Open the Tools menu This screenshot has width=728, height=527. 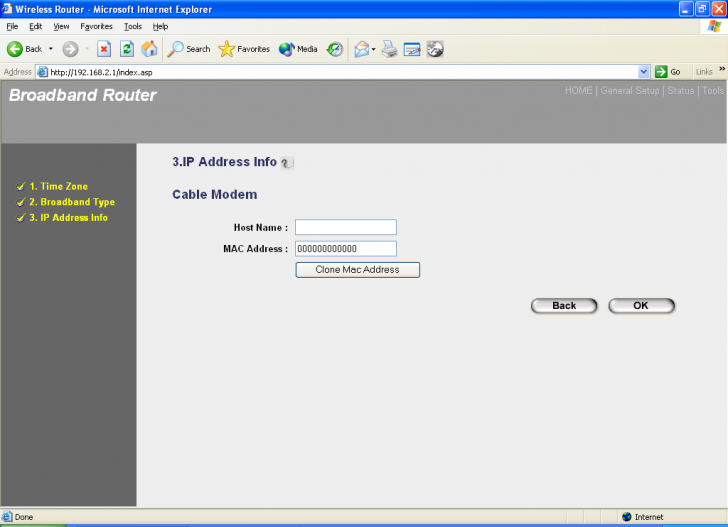point(132,26)
